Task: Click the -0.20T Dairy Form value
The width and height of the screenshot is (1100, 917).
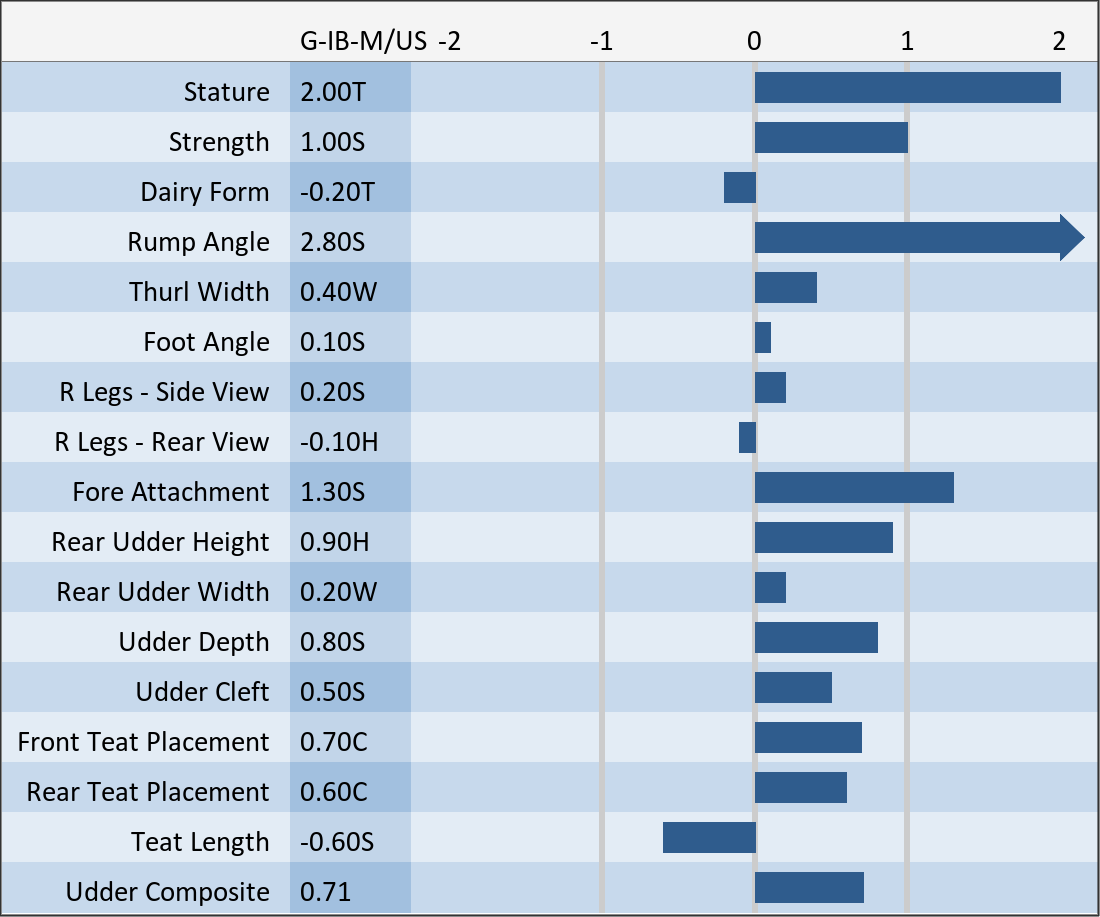Action: click(337, 192)
